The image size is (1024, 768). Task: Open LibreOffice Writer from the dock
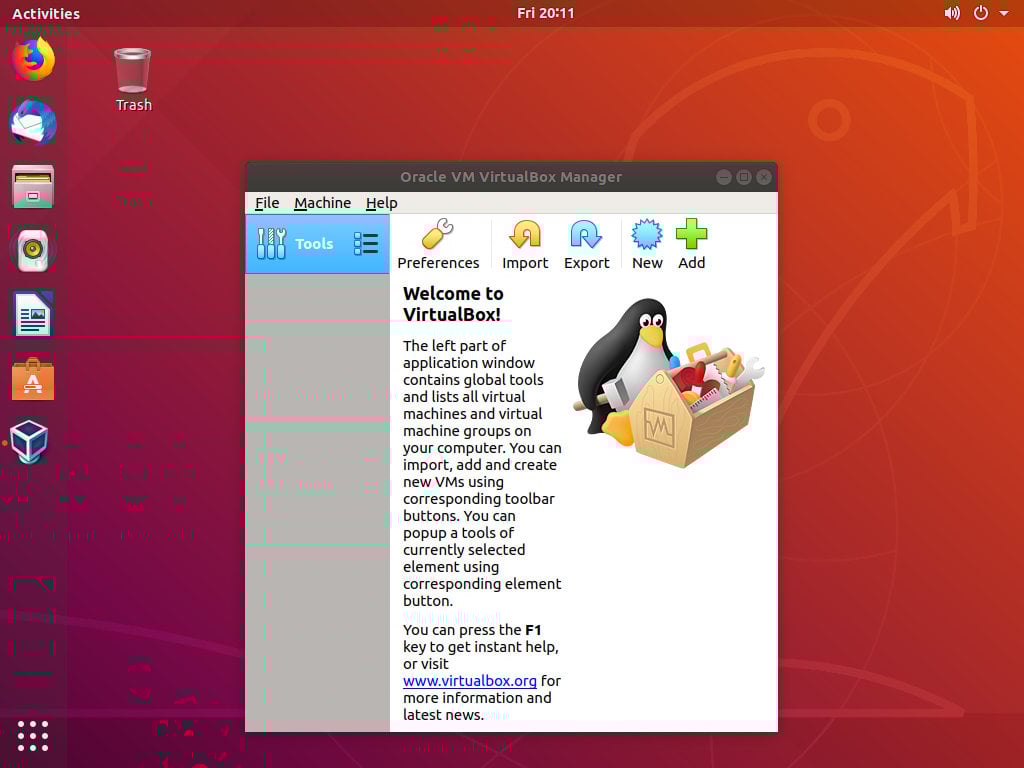(x=31, y=313)
